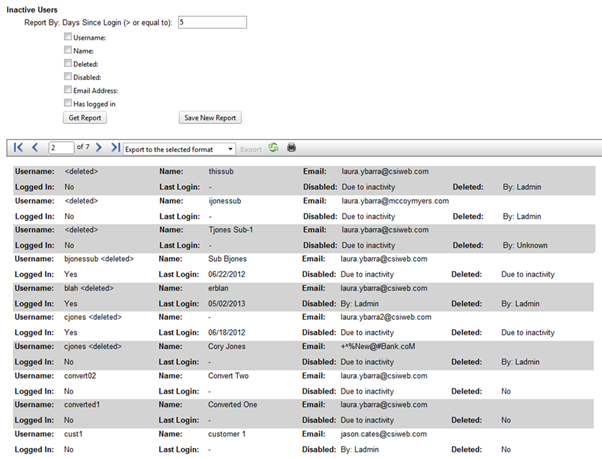Go to next report page
This screenshot has height=459, width=602.
click(99, 148)
